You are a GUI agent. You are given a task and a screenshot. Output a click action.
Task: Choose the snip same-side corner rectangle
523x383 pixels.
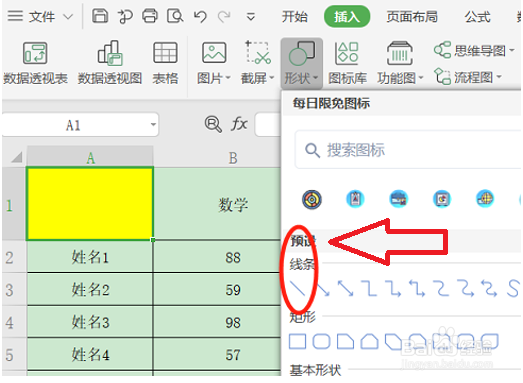pyautogui.click(x=370, y=342)
